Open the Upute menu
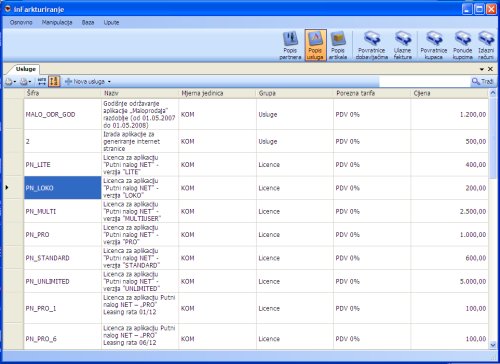Image resolution: width=500 pixels, height=364 pixels. pos(111,22)
